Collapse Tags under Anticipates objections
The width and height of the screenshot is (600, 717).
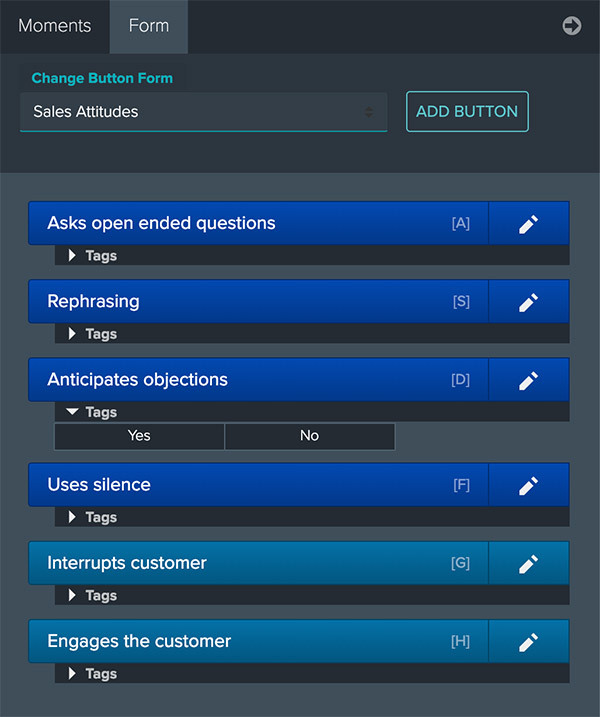tap(93, 412)
